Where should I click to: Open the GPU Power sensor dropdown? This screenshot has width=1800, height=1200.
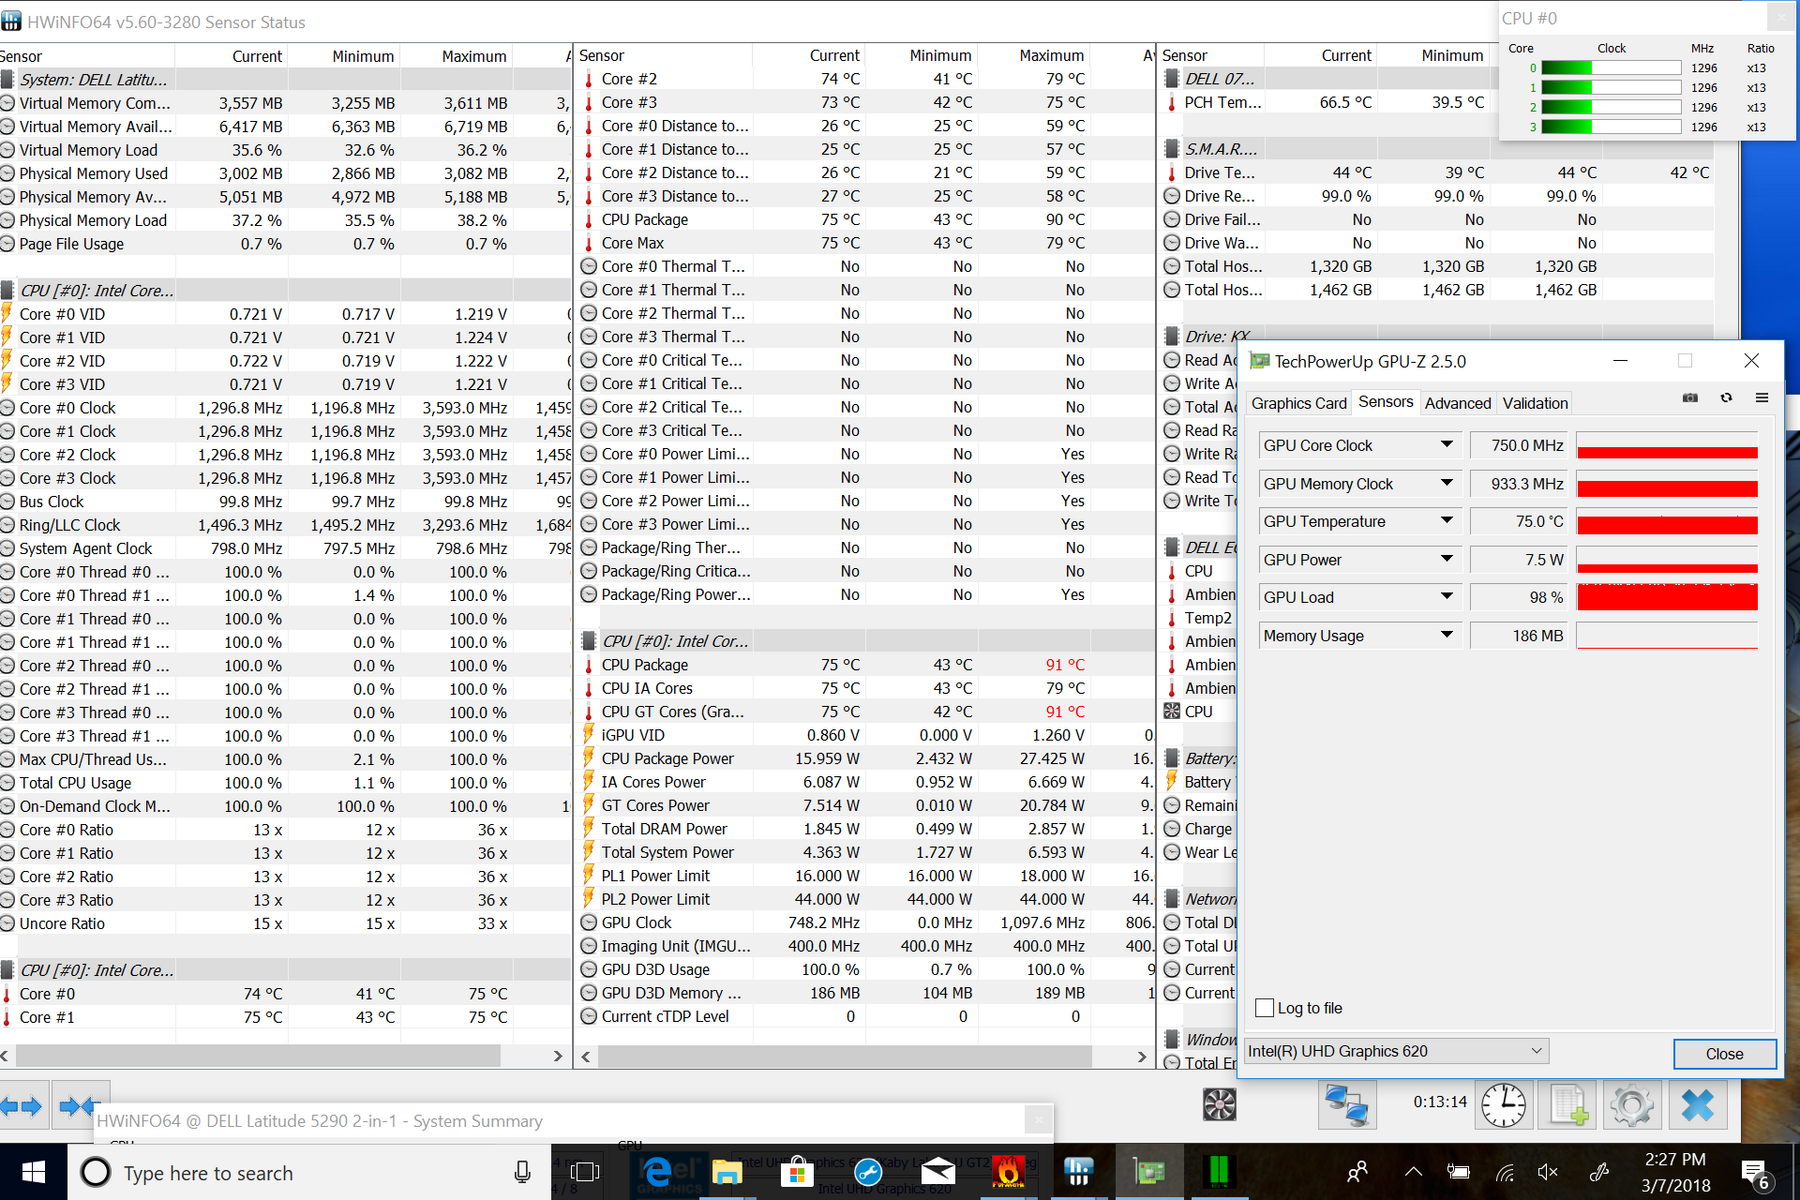[x=1446, y=559]
